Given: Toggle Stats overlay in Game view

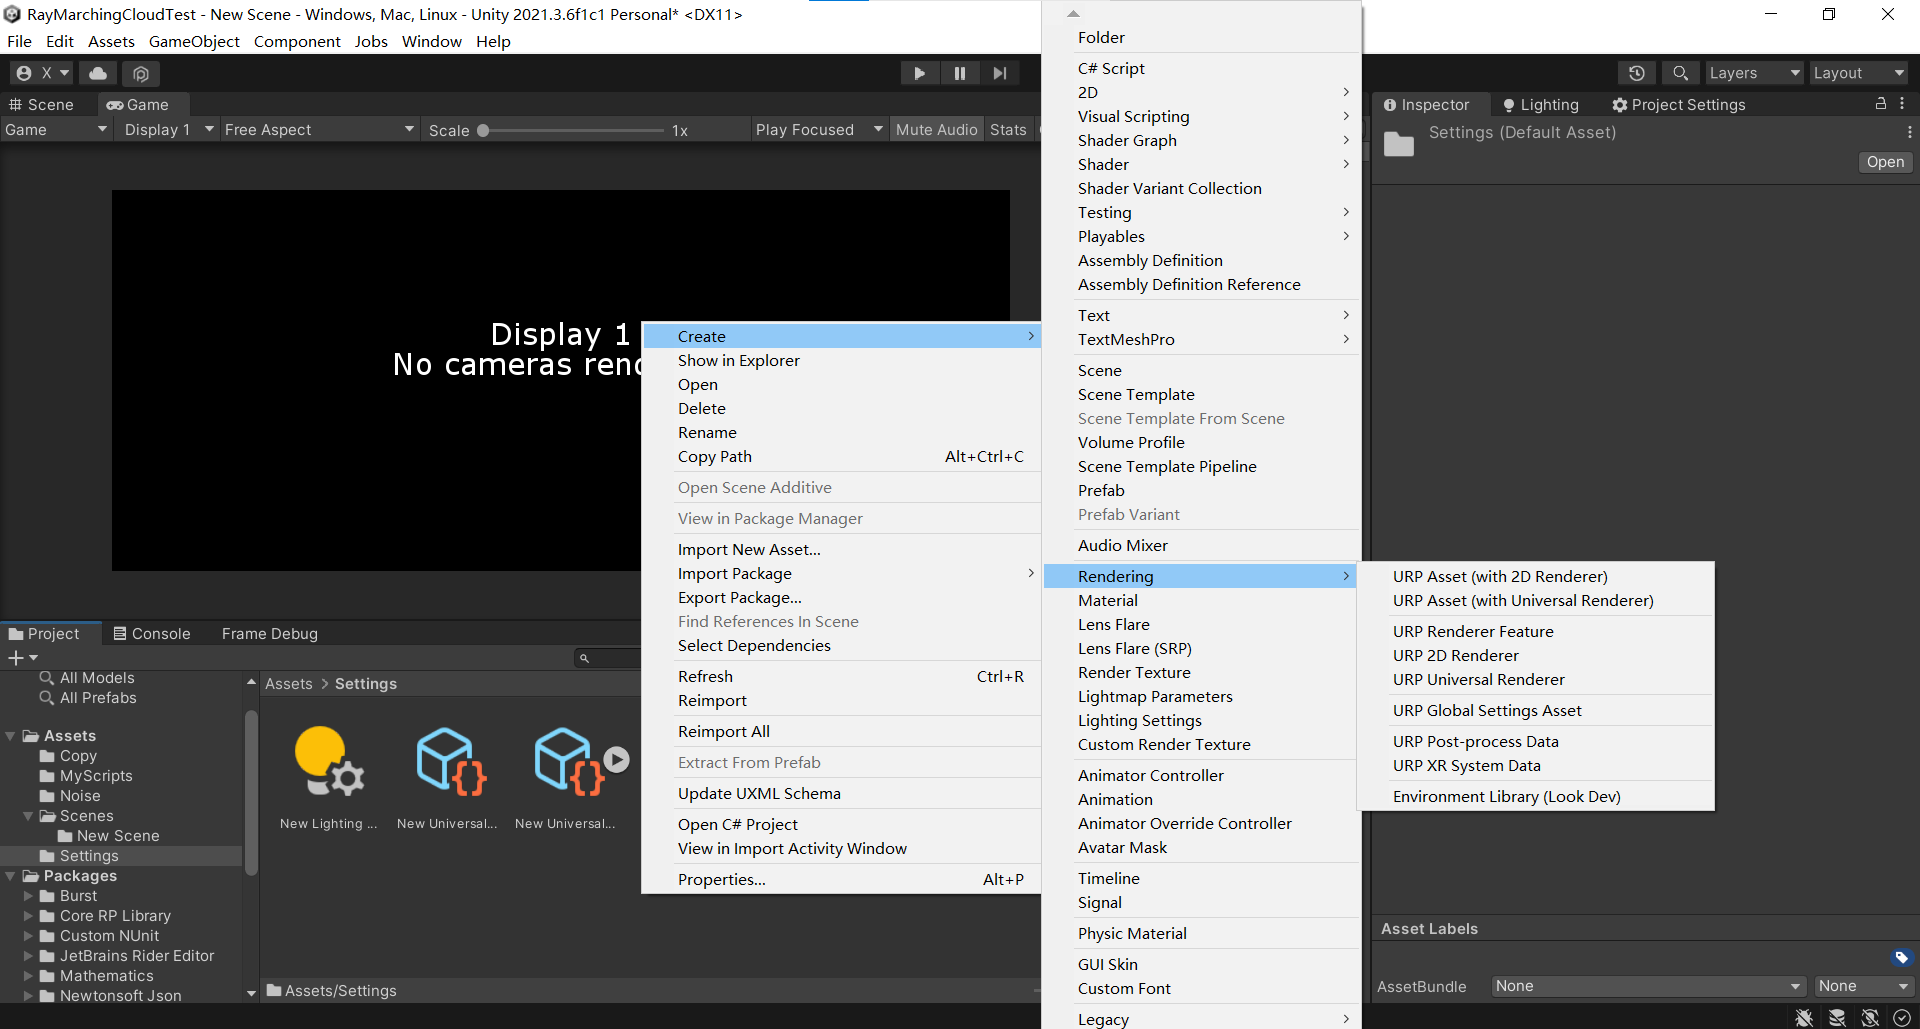Looking at the screenshot, I should [1008, 130].
